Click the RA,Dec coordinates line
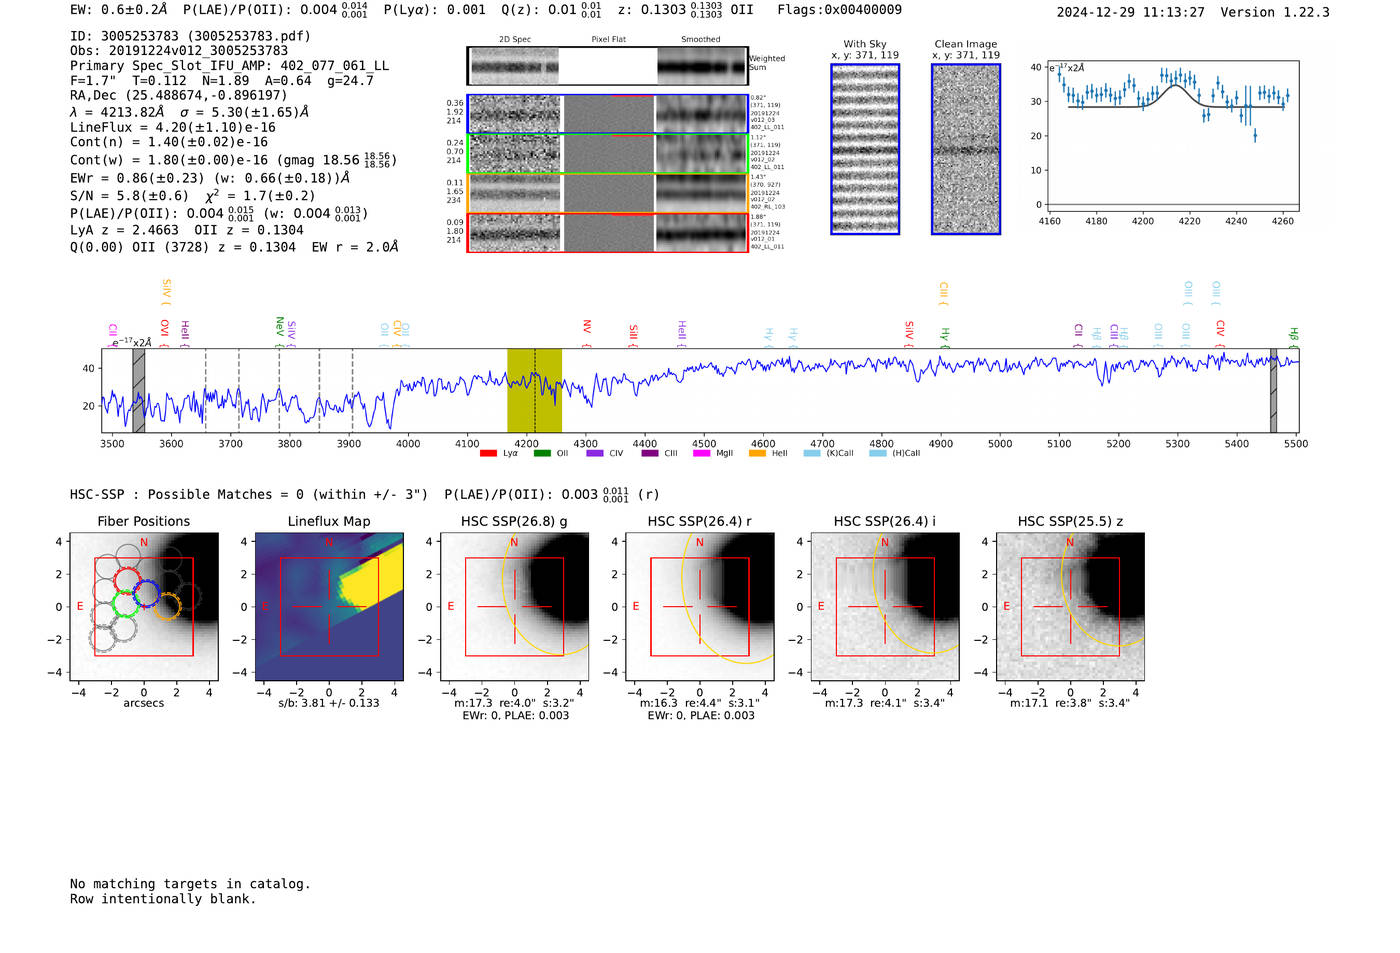This screenshot has height=953, width=1400. click(x=178, y=96)
